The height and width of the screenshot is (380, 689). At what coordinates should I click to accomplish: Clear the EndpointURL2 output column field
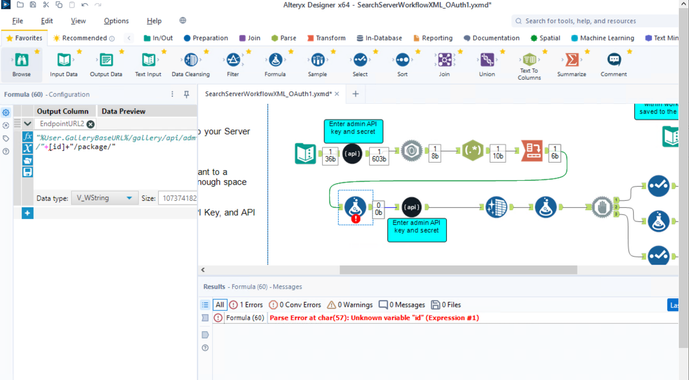coord(91,124)
